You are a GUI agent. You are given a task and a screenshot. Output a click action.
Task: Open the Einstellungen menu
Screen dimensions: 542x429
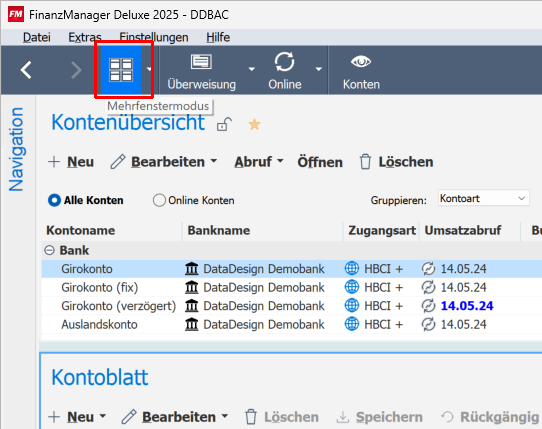pyautogui.click(x=154, y=37)
